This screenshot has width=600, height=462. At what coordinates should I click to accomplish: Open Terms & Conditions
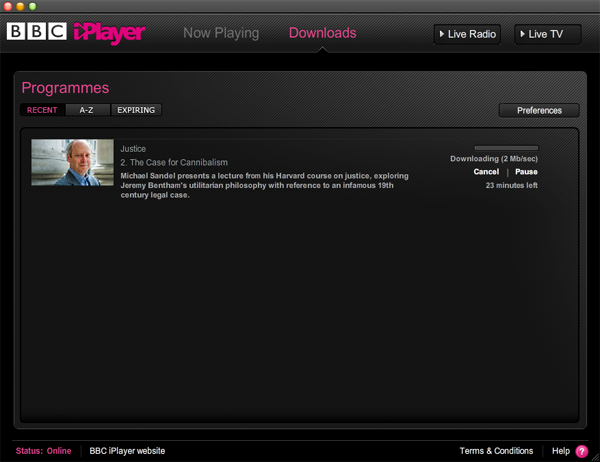pos(496,451)
